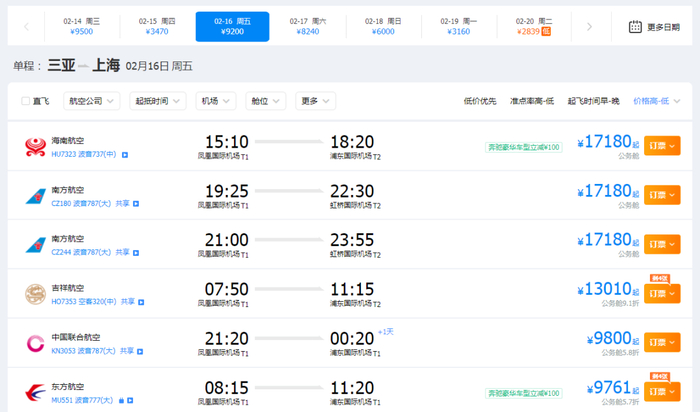Tick the 直飞 direct flight checkbox
This screenshot has height=412, width=700.
point(25,101)
